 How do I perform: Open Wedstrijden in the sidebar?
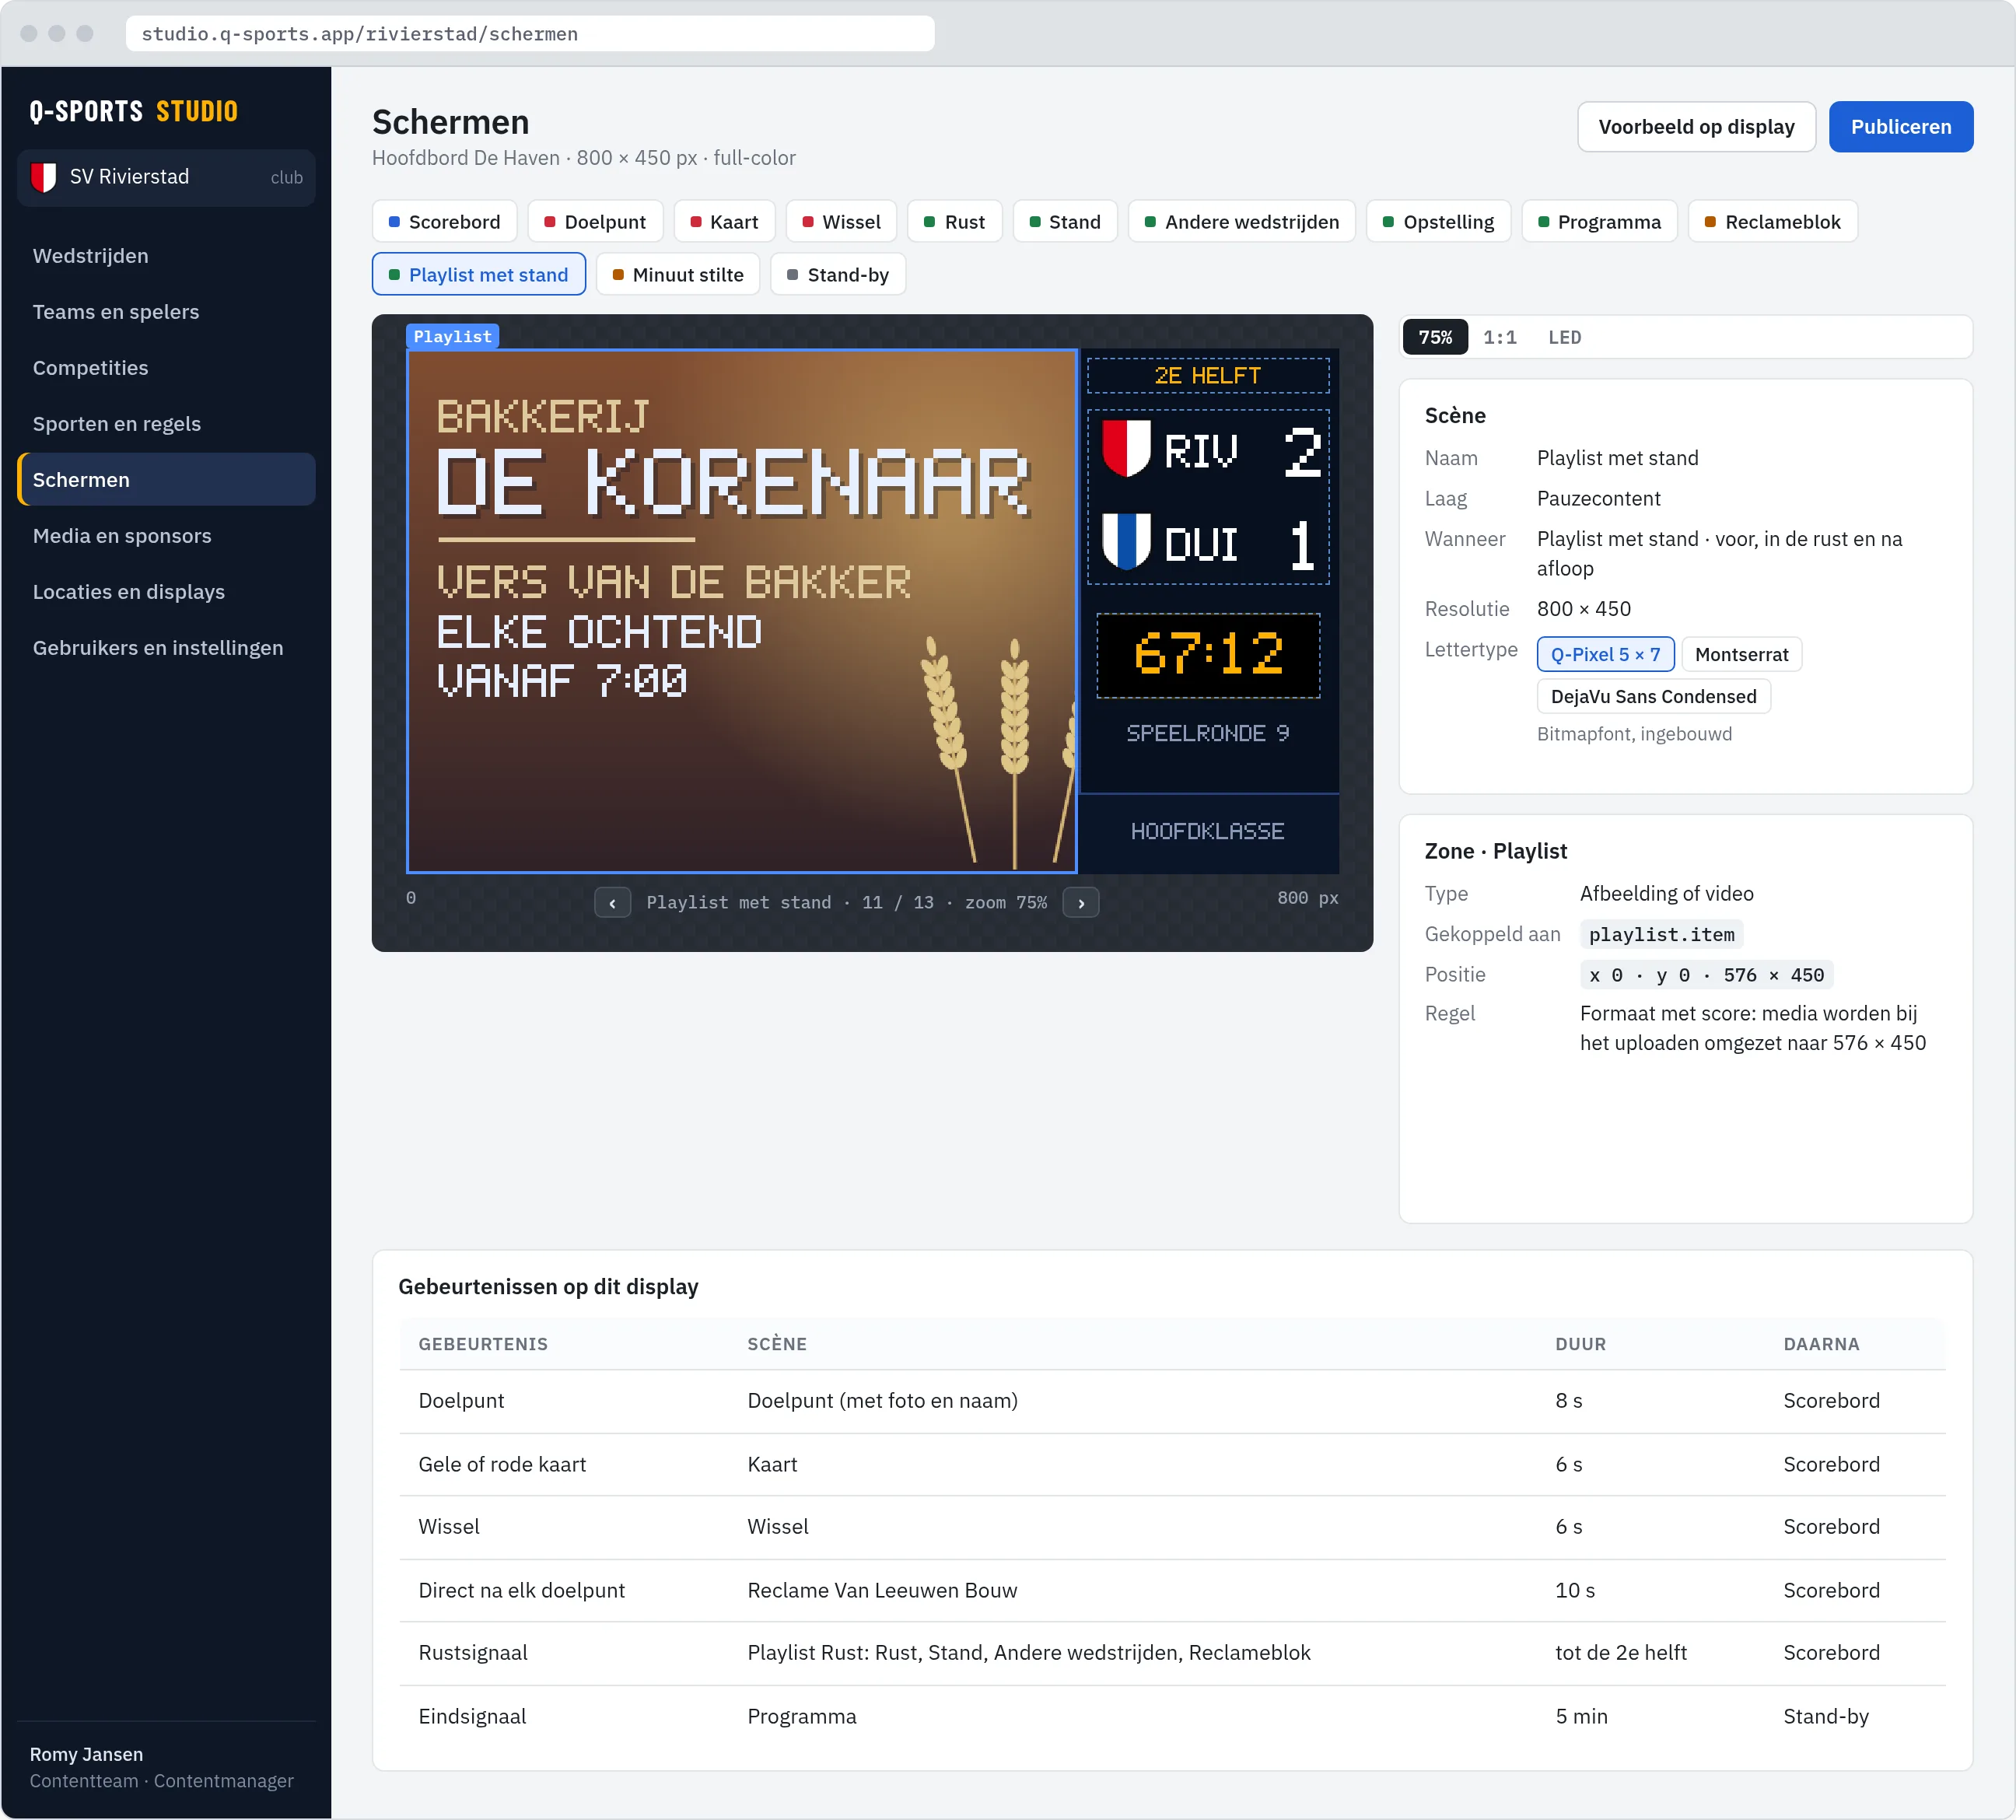166,256
